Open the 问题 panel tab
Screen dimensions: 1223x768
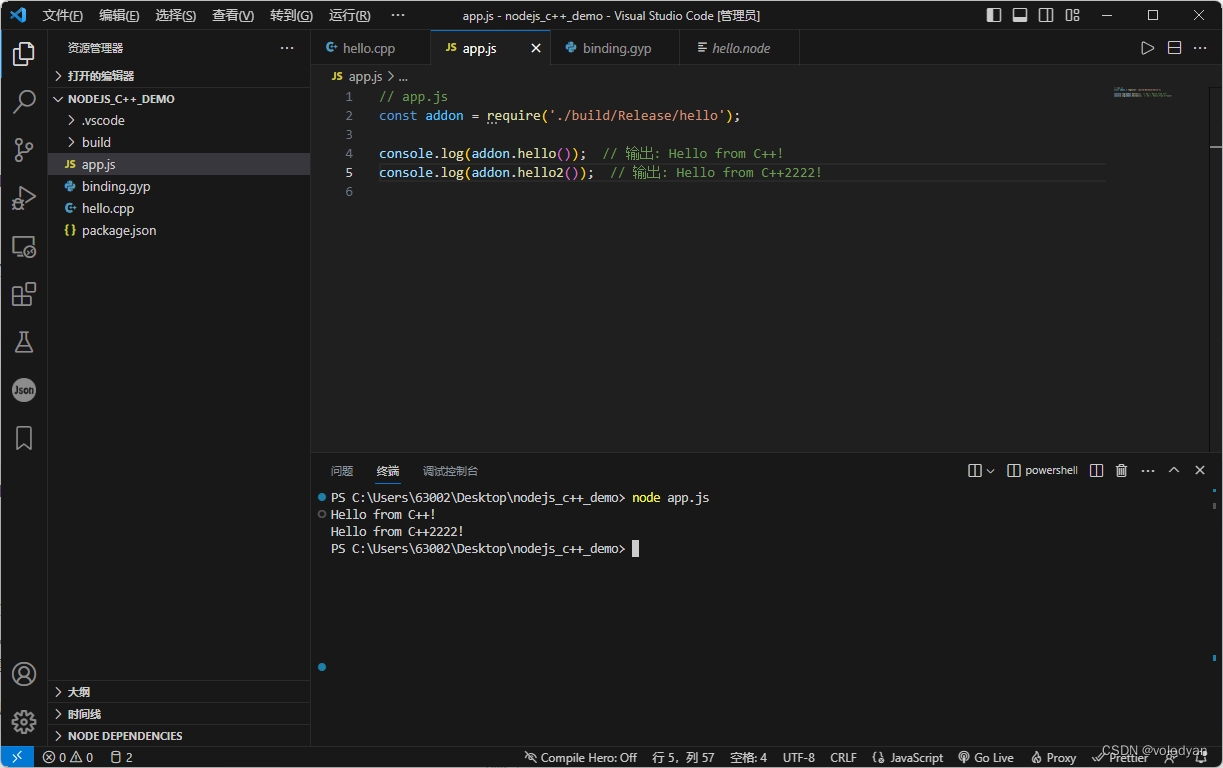342,471
